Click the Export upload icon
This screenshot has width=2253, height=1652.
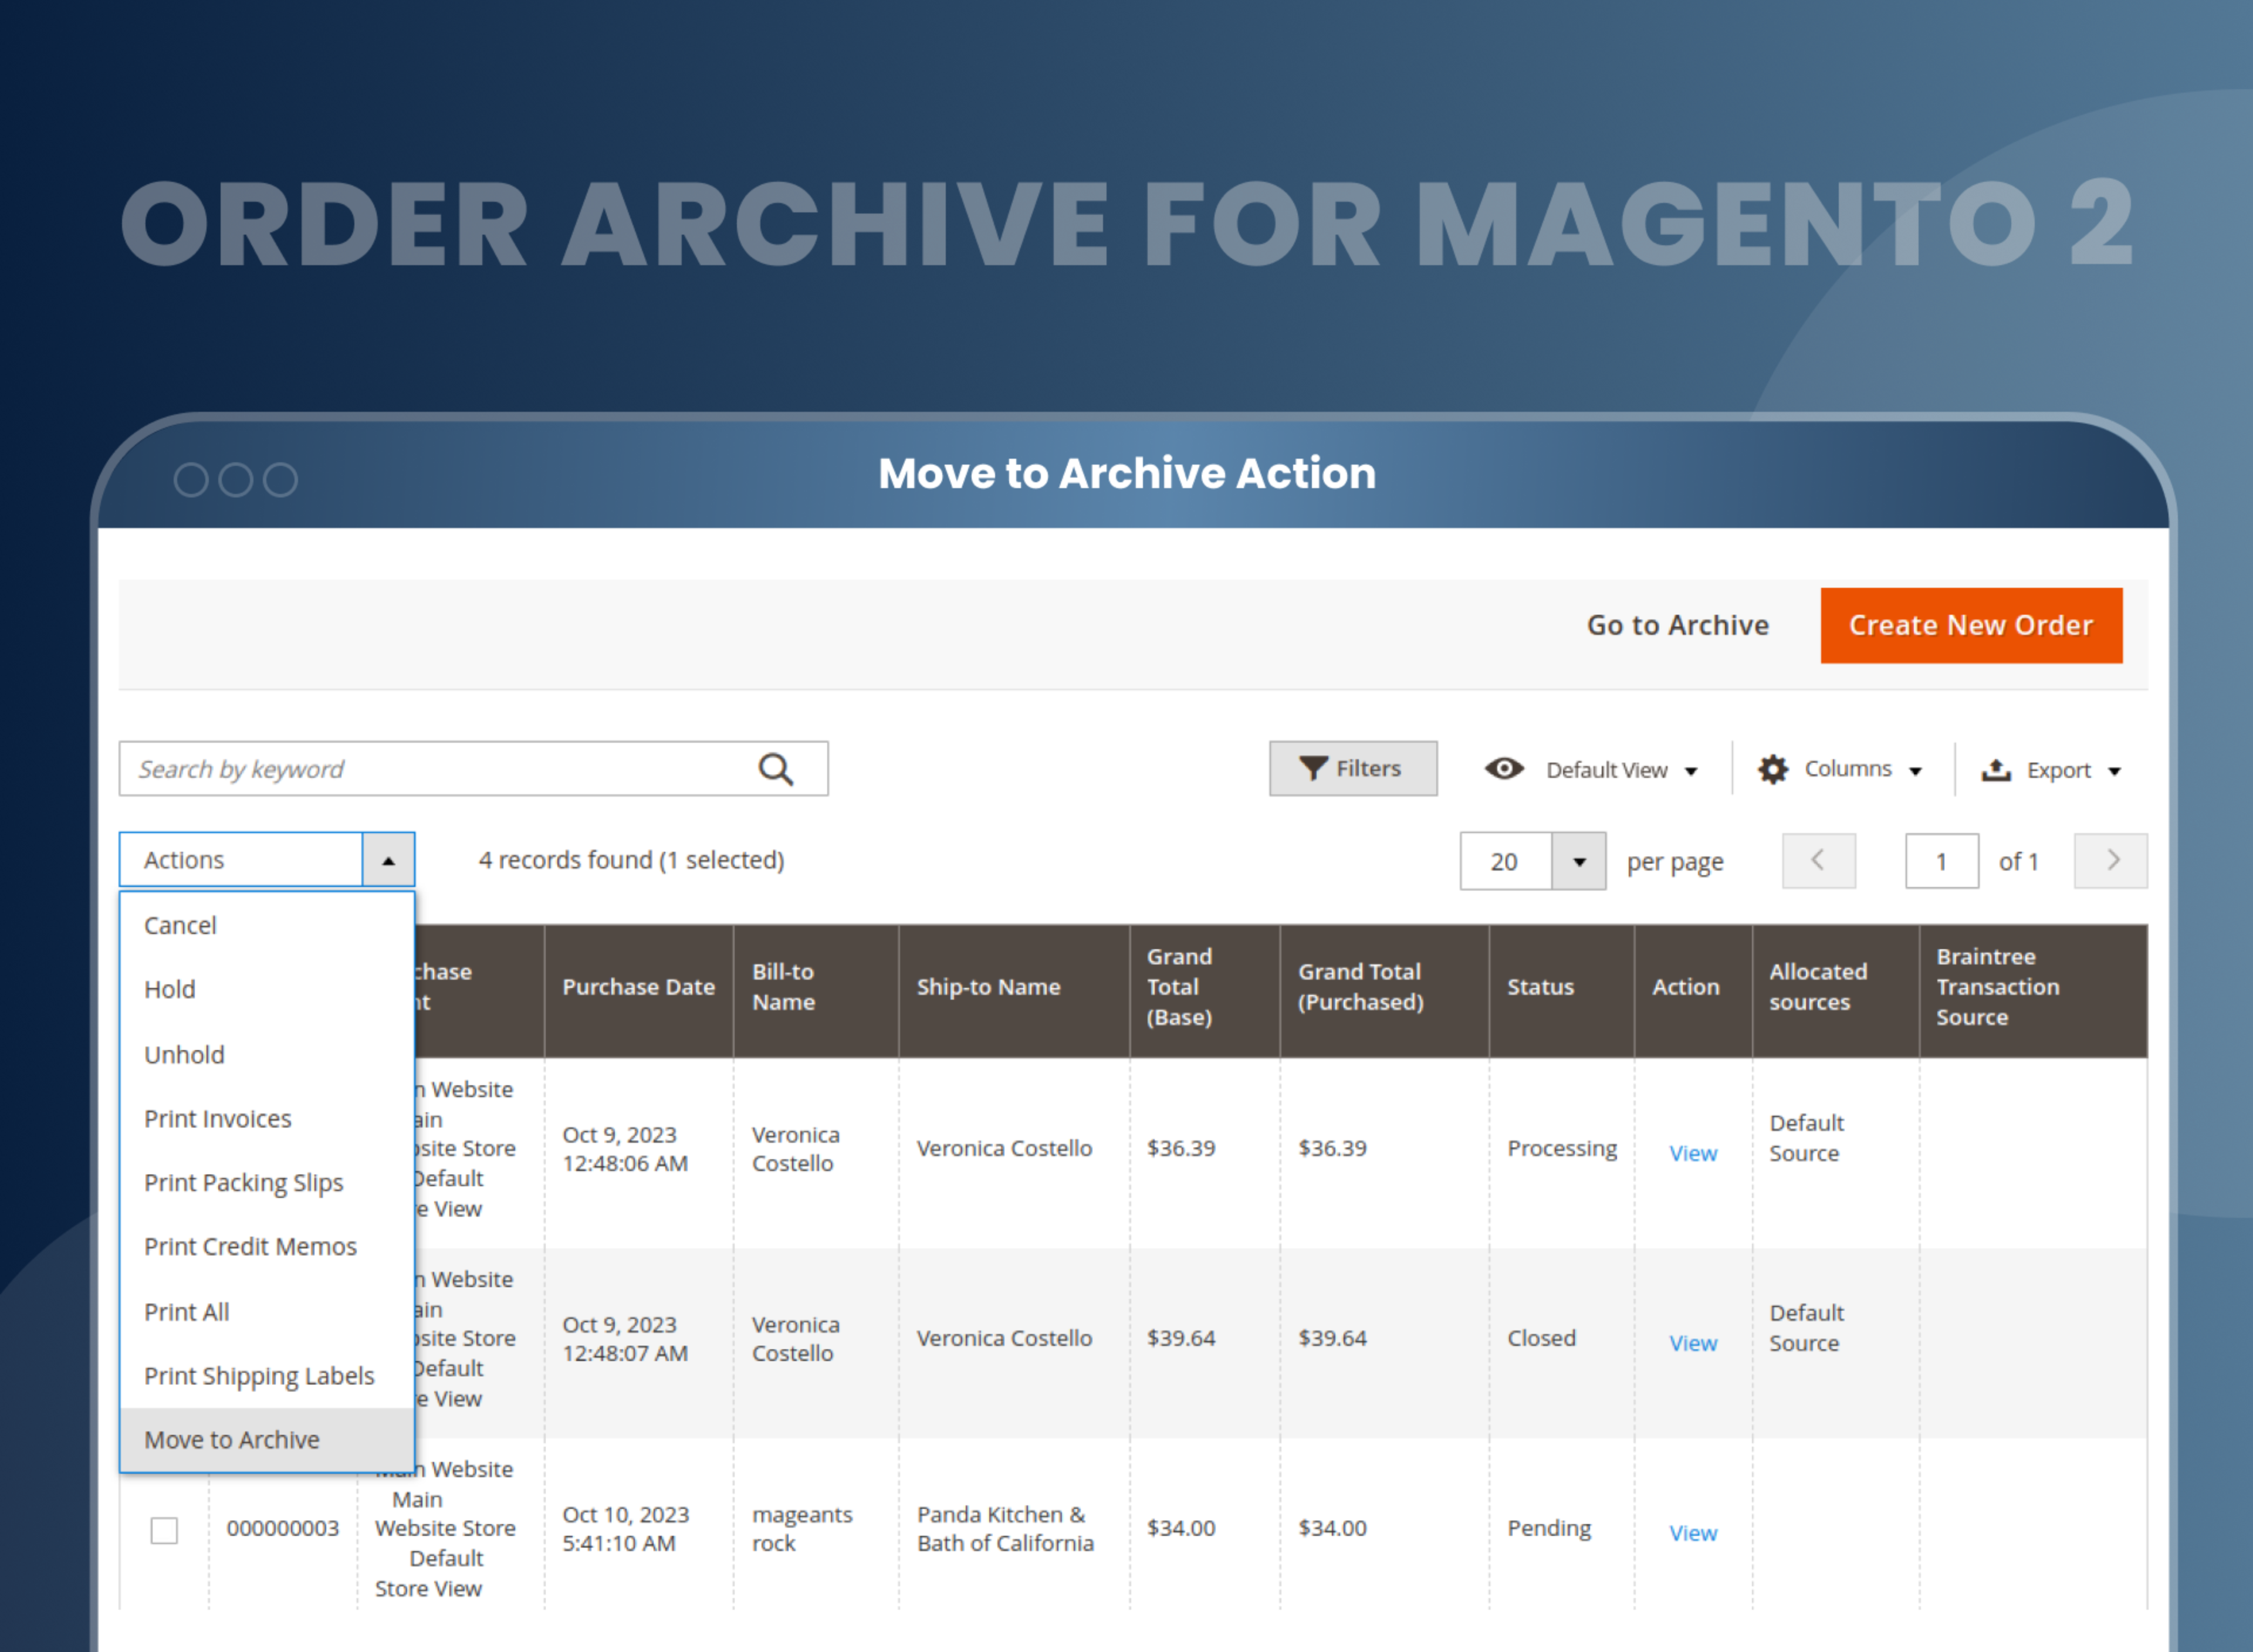[1995, 769]
